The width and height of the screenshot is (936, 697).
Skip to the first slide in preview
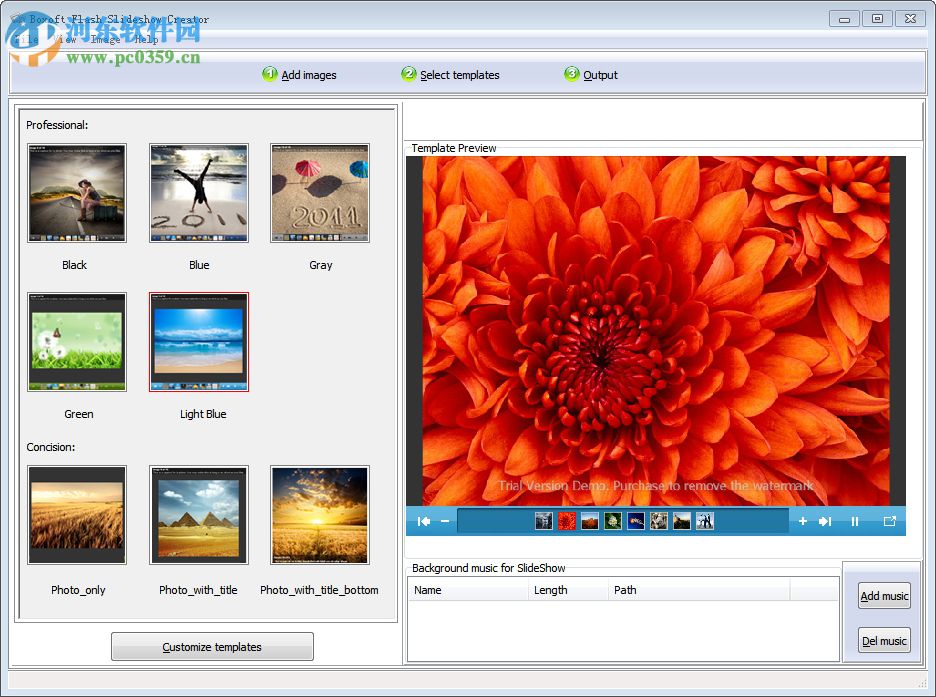(x=423, y=521)
